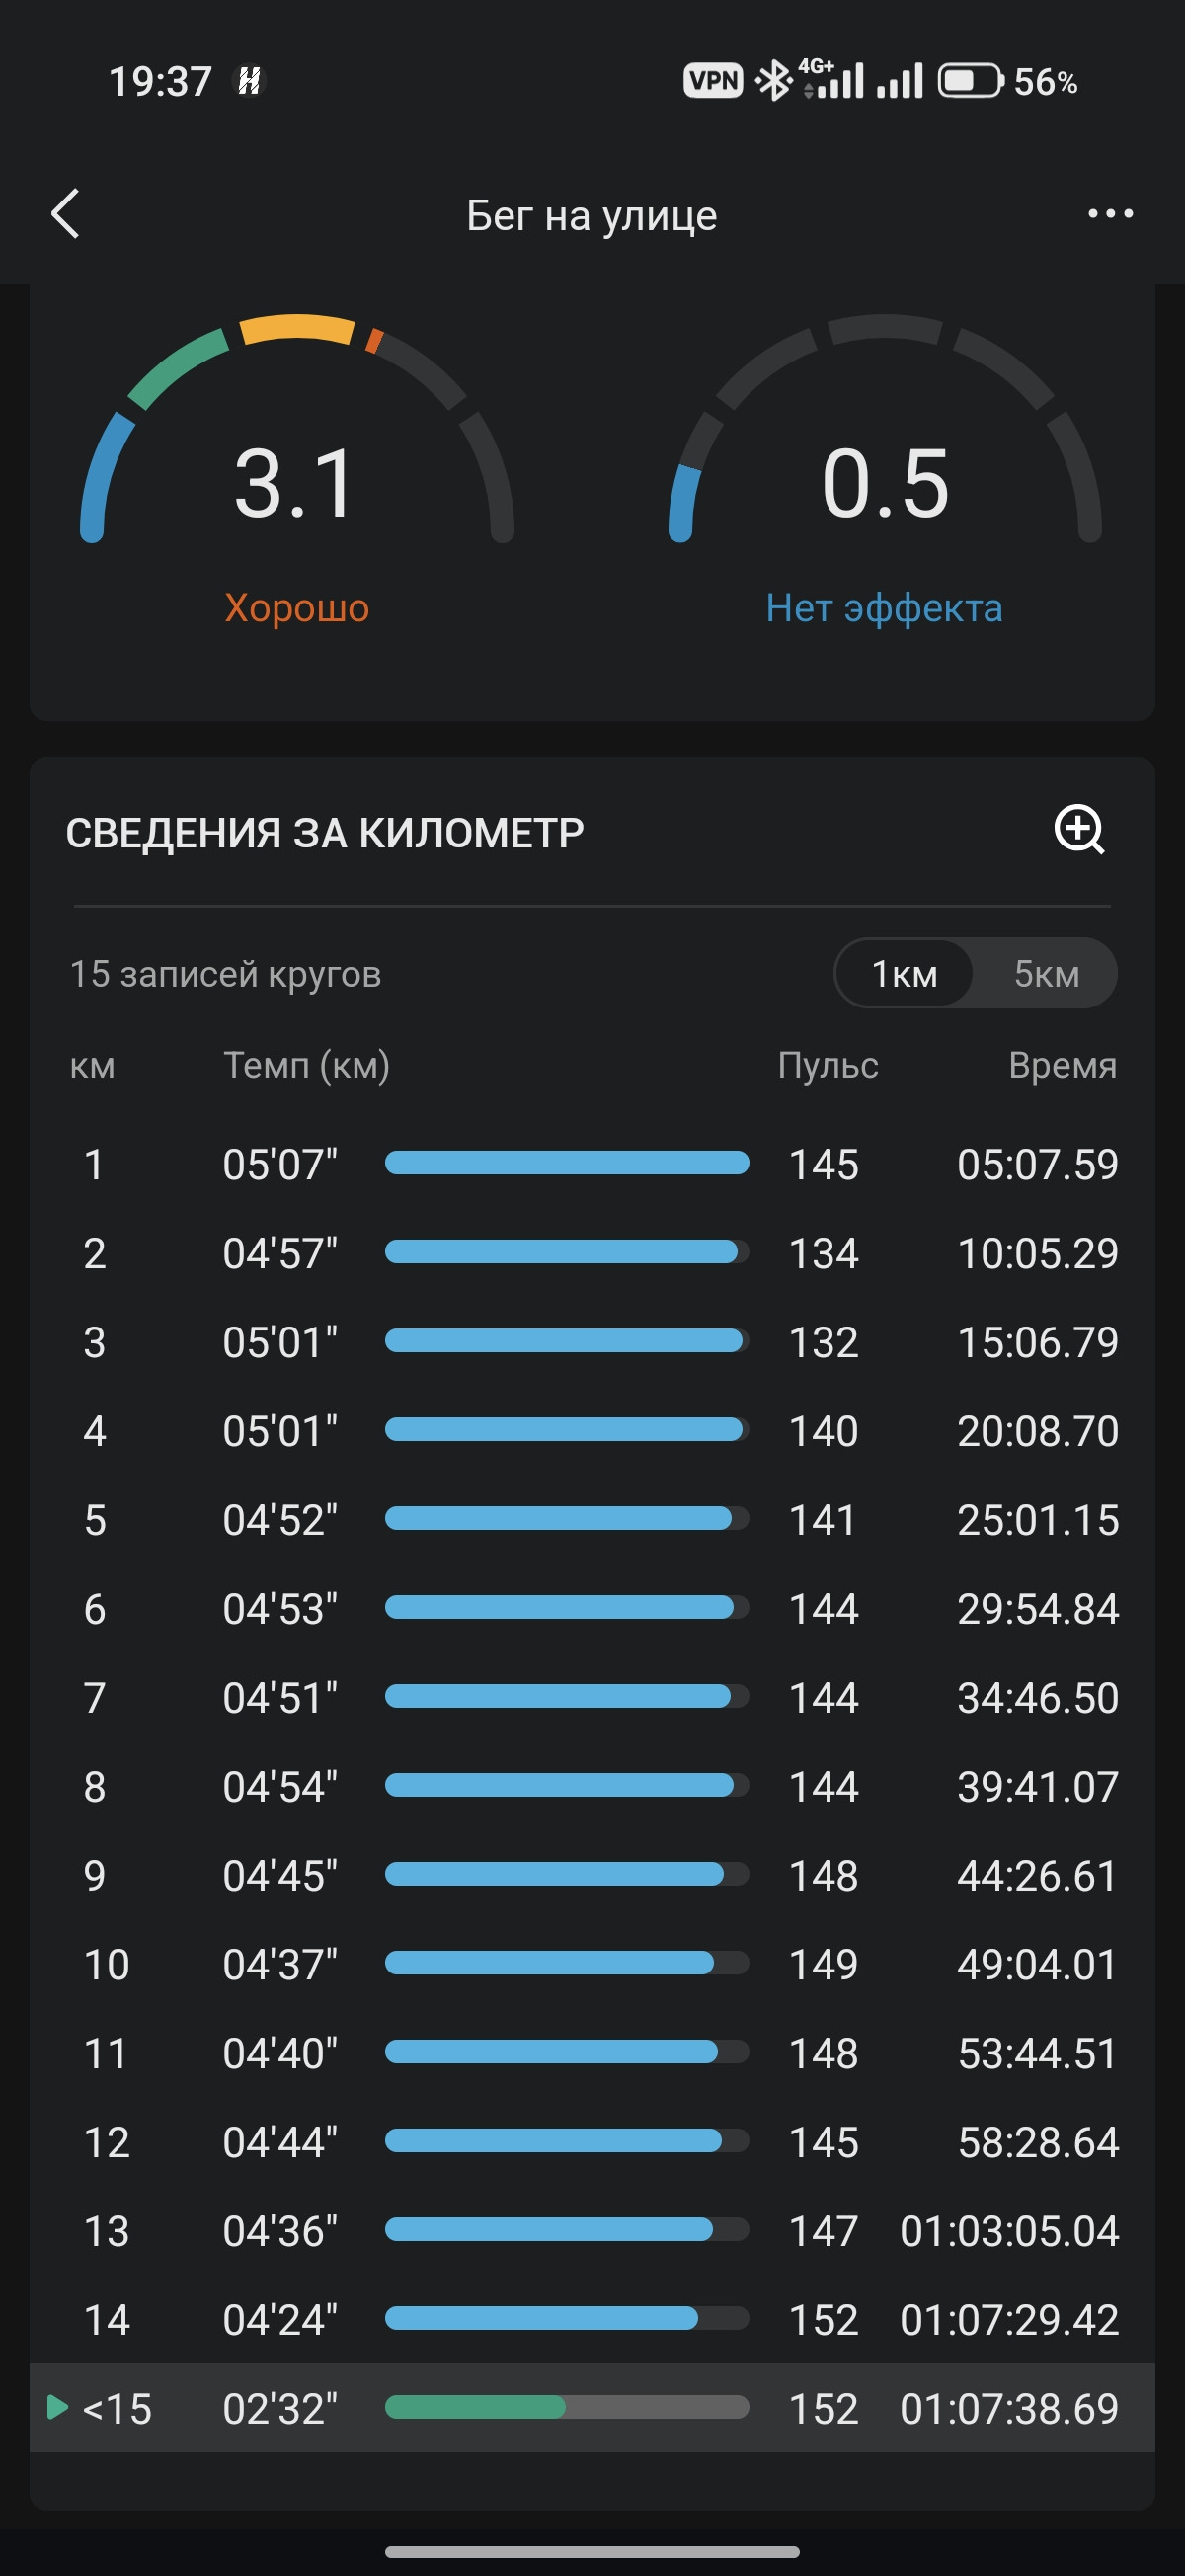The width and height of the screenshot is (1185, 2576).
Task: Tap the СВЕДЕНИЯ ЗА КИЛОМЕТР section title
Action: tap(325, 832)
